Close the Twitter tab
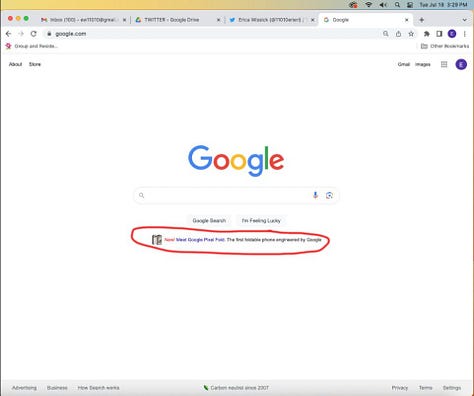 click(312, 20)
